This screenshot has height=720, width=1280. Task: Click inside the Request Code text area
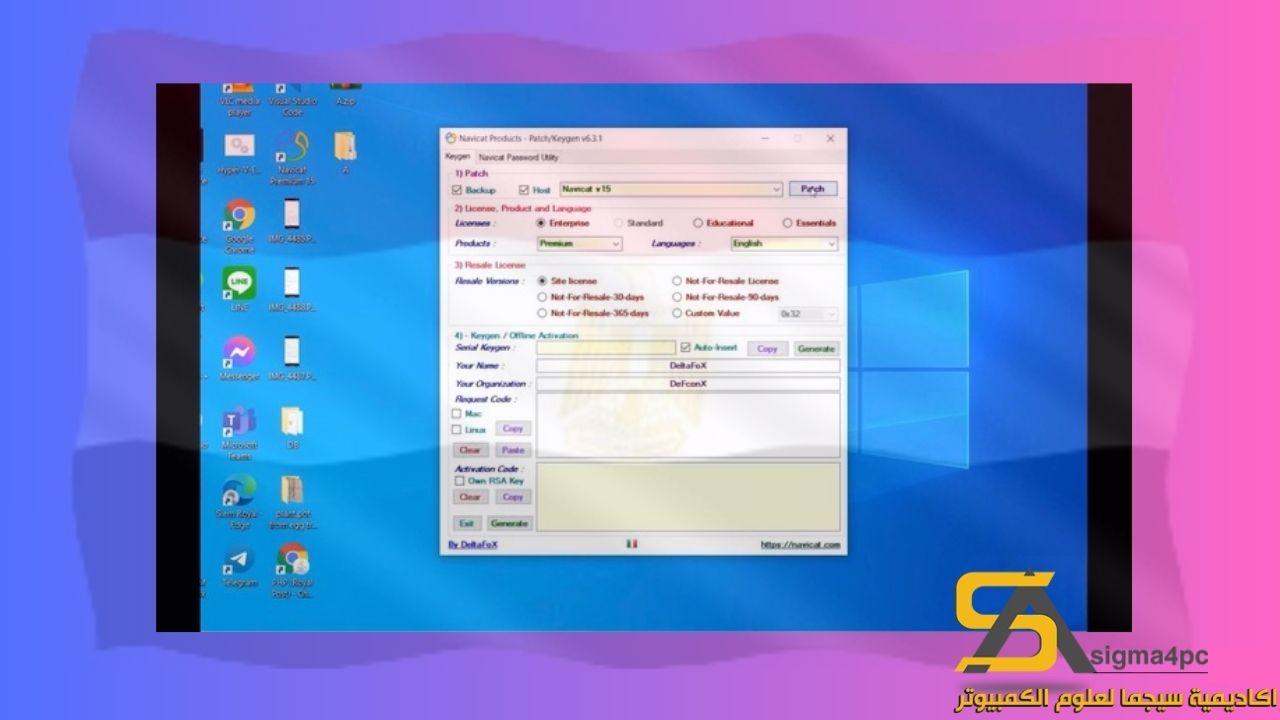pos(688,424)
